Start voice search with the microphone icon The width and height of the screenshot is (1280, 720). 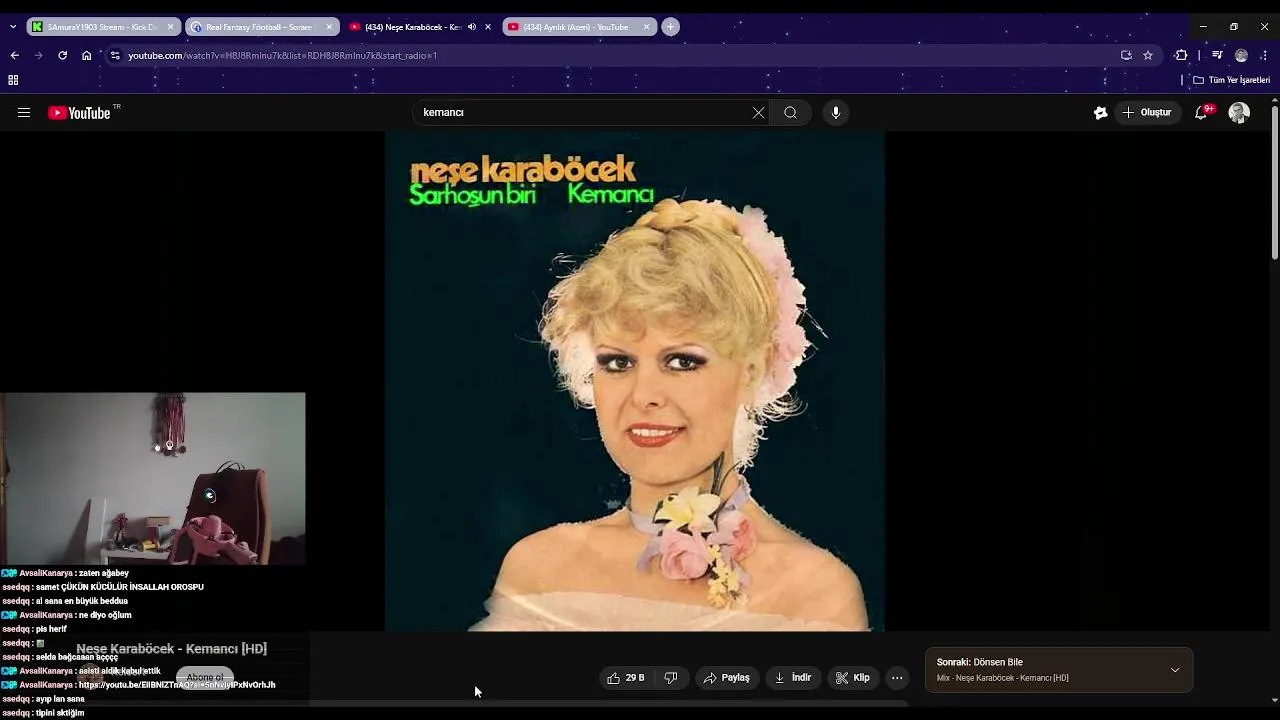[836, 113]
